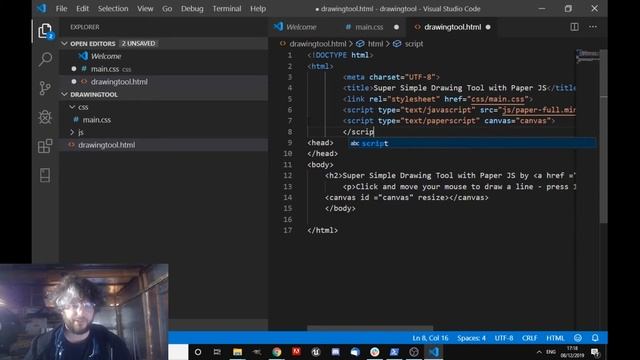Click ENG language indicator in tray
Image resolution: width=640 pixels, height=360 pixels.
click(x=551, y=352)
